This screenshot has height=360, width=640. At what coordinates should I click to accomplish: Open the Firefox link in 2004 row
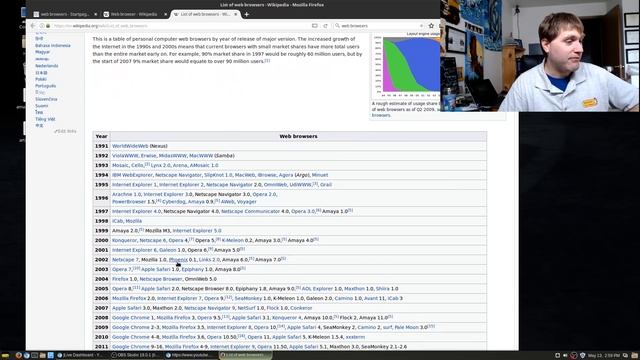point(120,279)
